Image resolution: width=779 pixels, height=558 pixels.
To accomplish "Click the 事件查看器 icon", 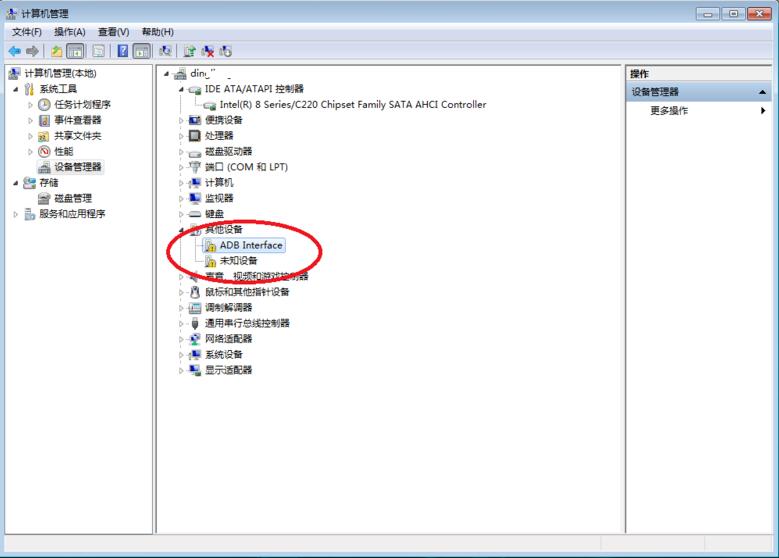I will (44, 120).
